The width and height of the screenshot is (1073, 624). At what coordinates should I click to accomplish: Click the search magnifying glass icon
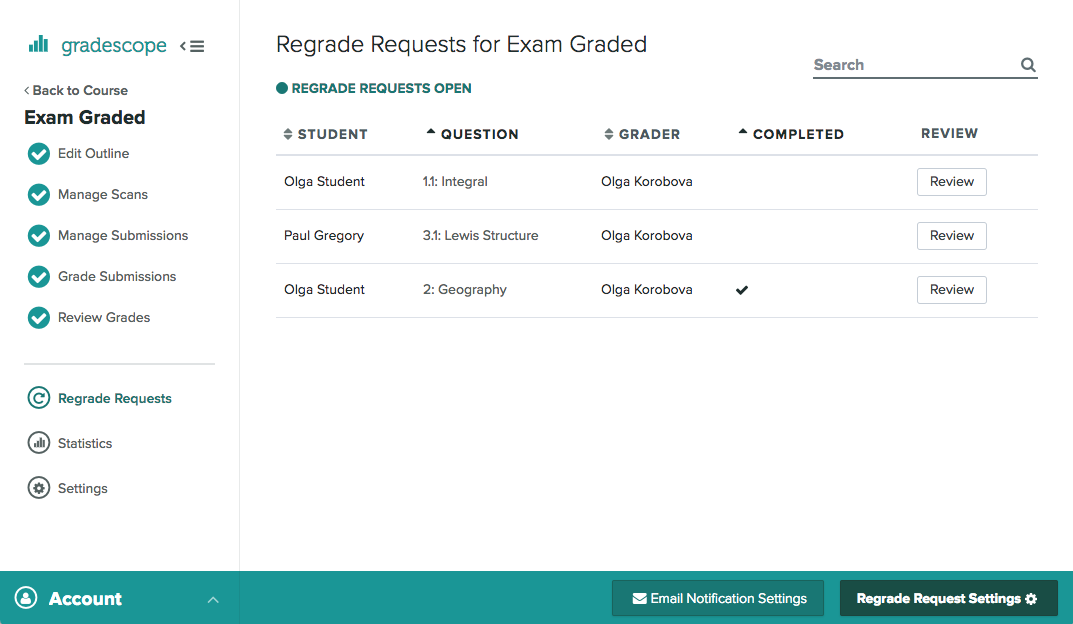(x=1028, y=64)
